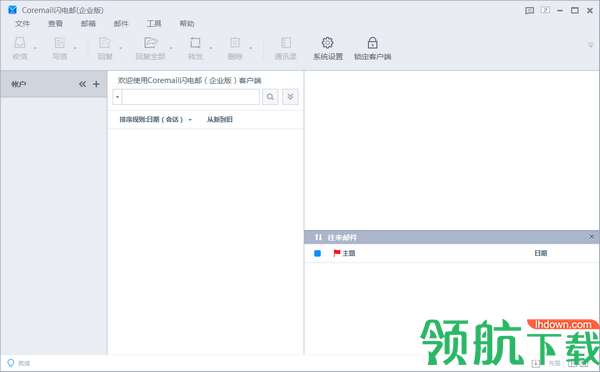Click the 就绪 status text
The height and width of the screenshot is (372, 600).
coord(24,363)
